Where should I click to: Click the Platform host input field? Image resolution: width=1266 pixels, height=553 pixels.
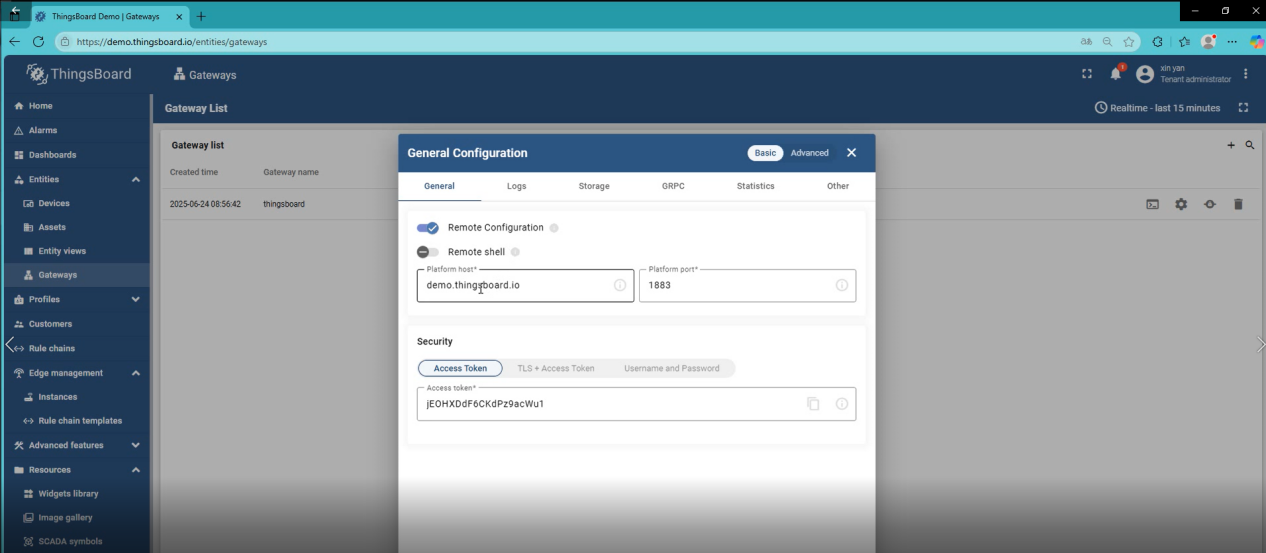click(515, 285)
